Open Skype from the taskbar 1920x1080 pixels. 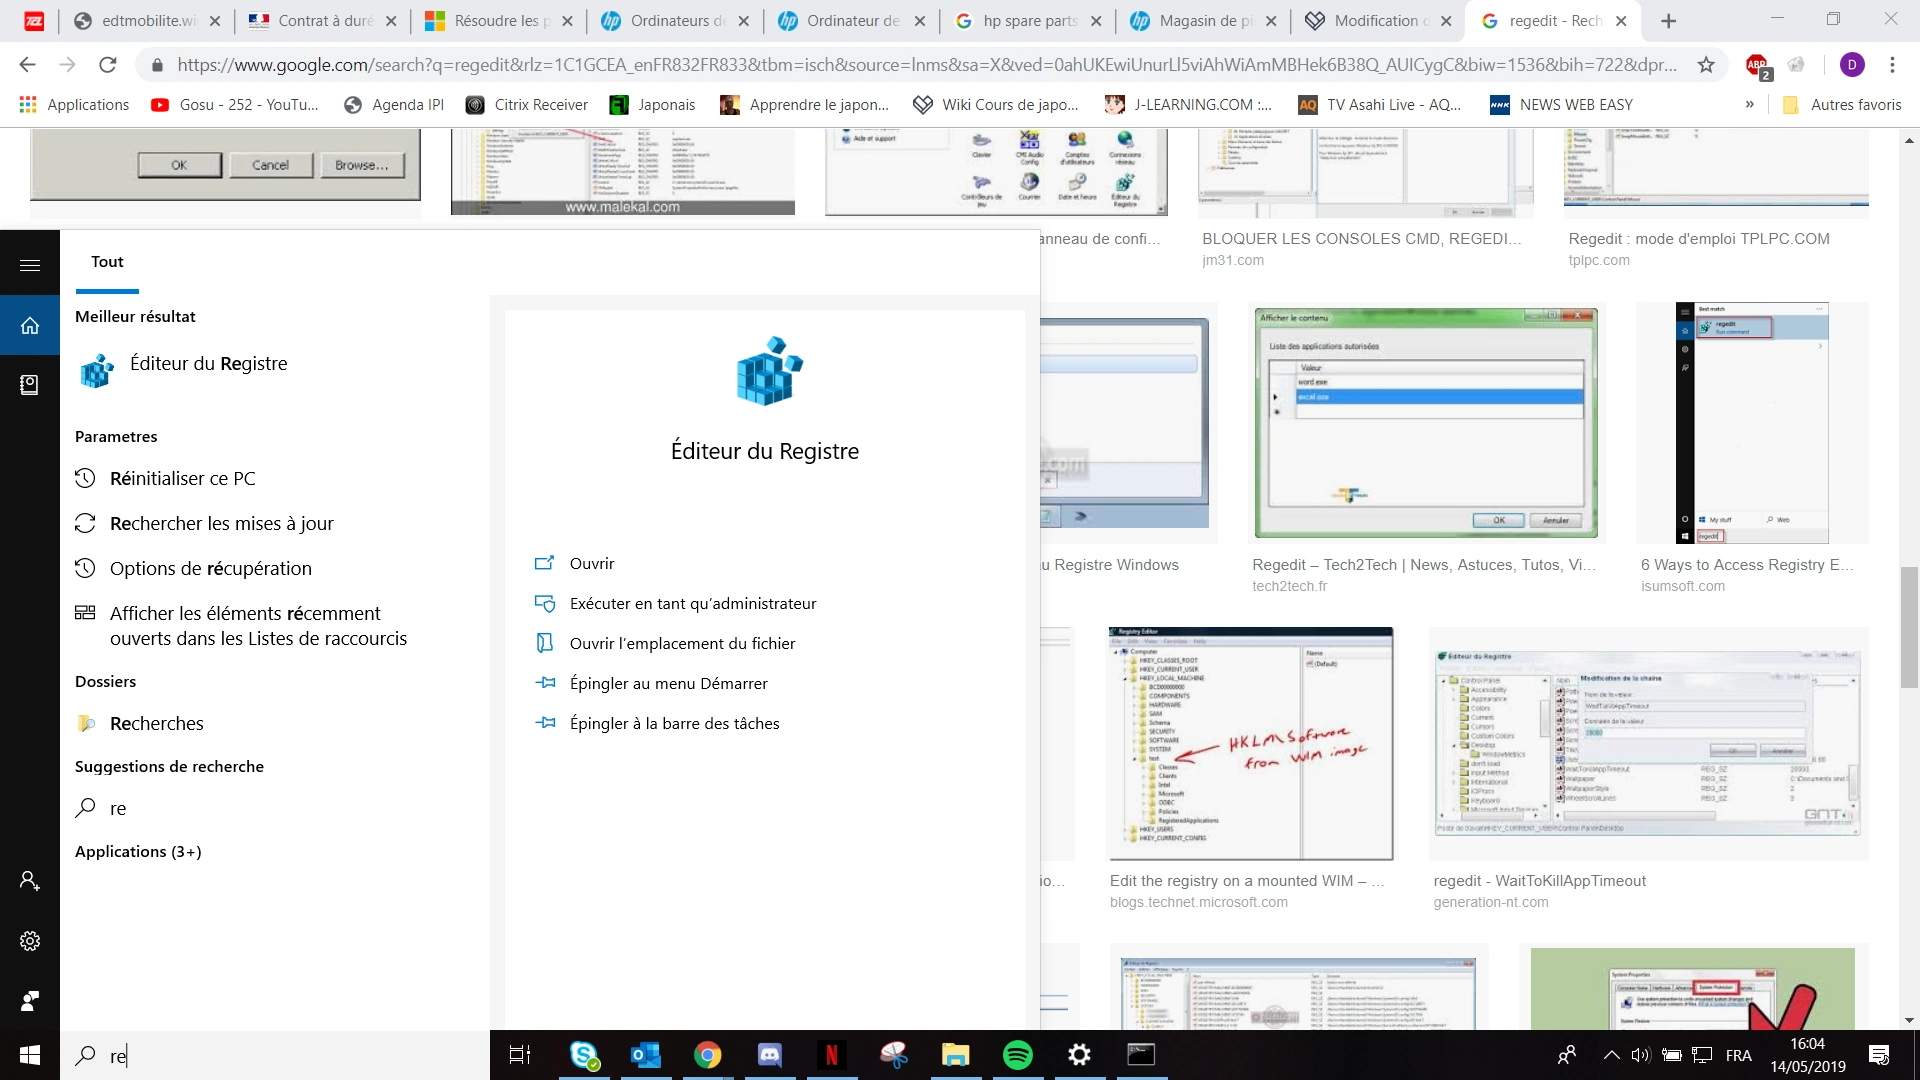584,1055
